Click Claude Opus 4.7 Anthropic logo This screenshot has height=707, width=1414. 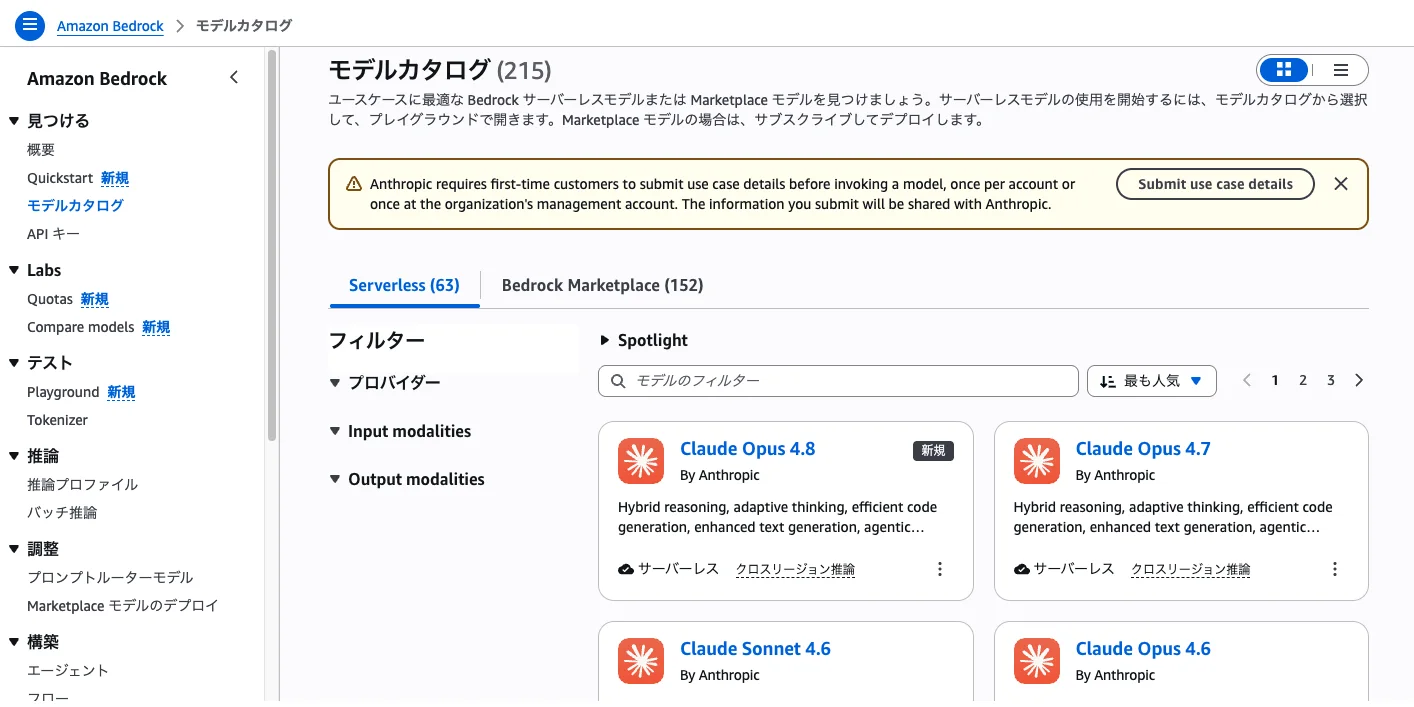coord(1037,461)
